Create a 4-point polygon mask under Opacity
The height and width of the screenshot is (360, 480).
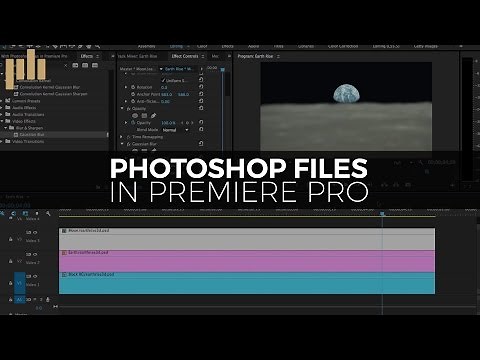tap(144, 116)
